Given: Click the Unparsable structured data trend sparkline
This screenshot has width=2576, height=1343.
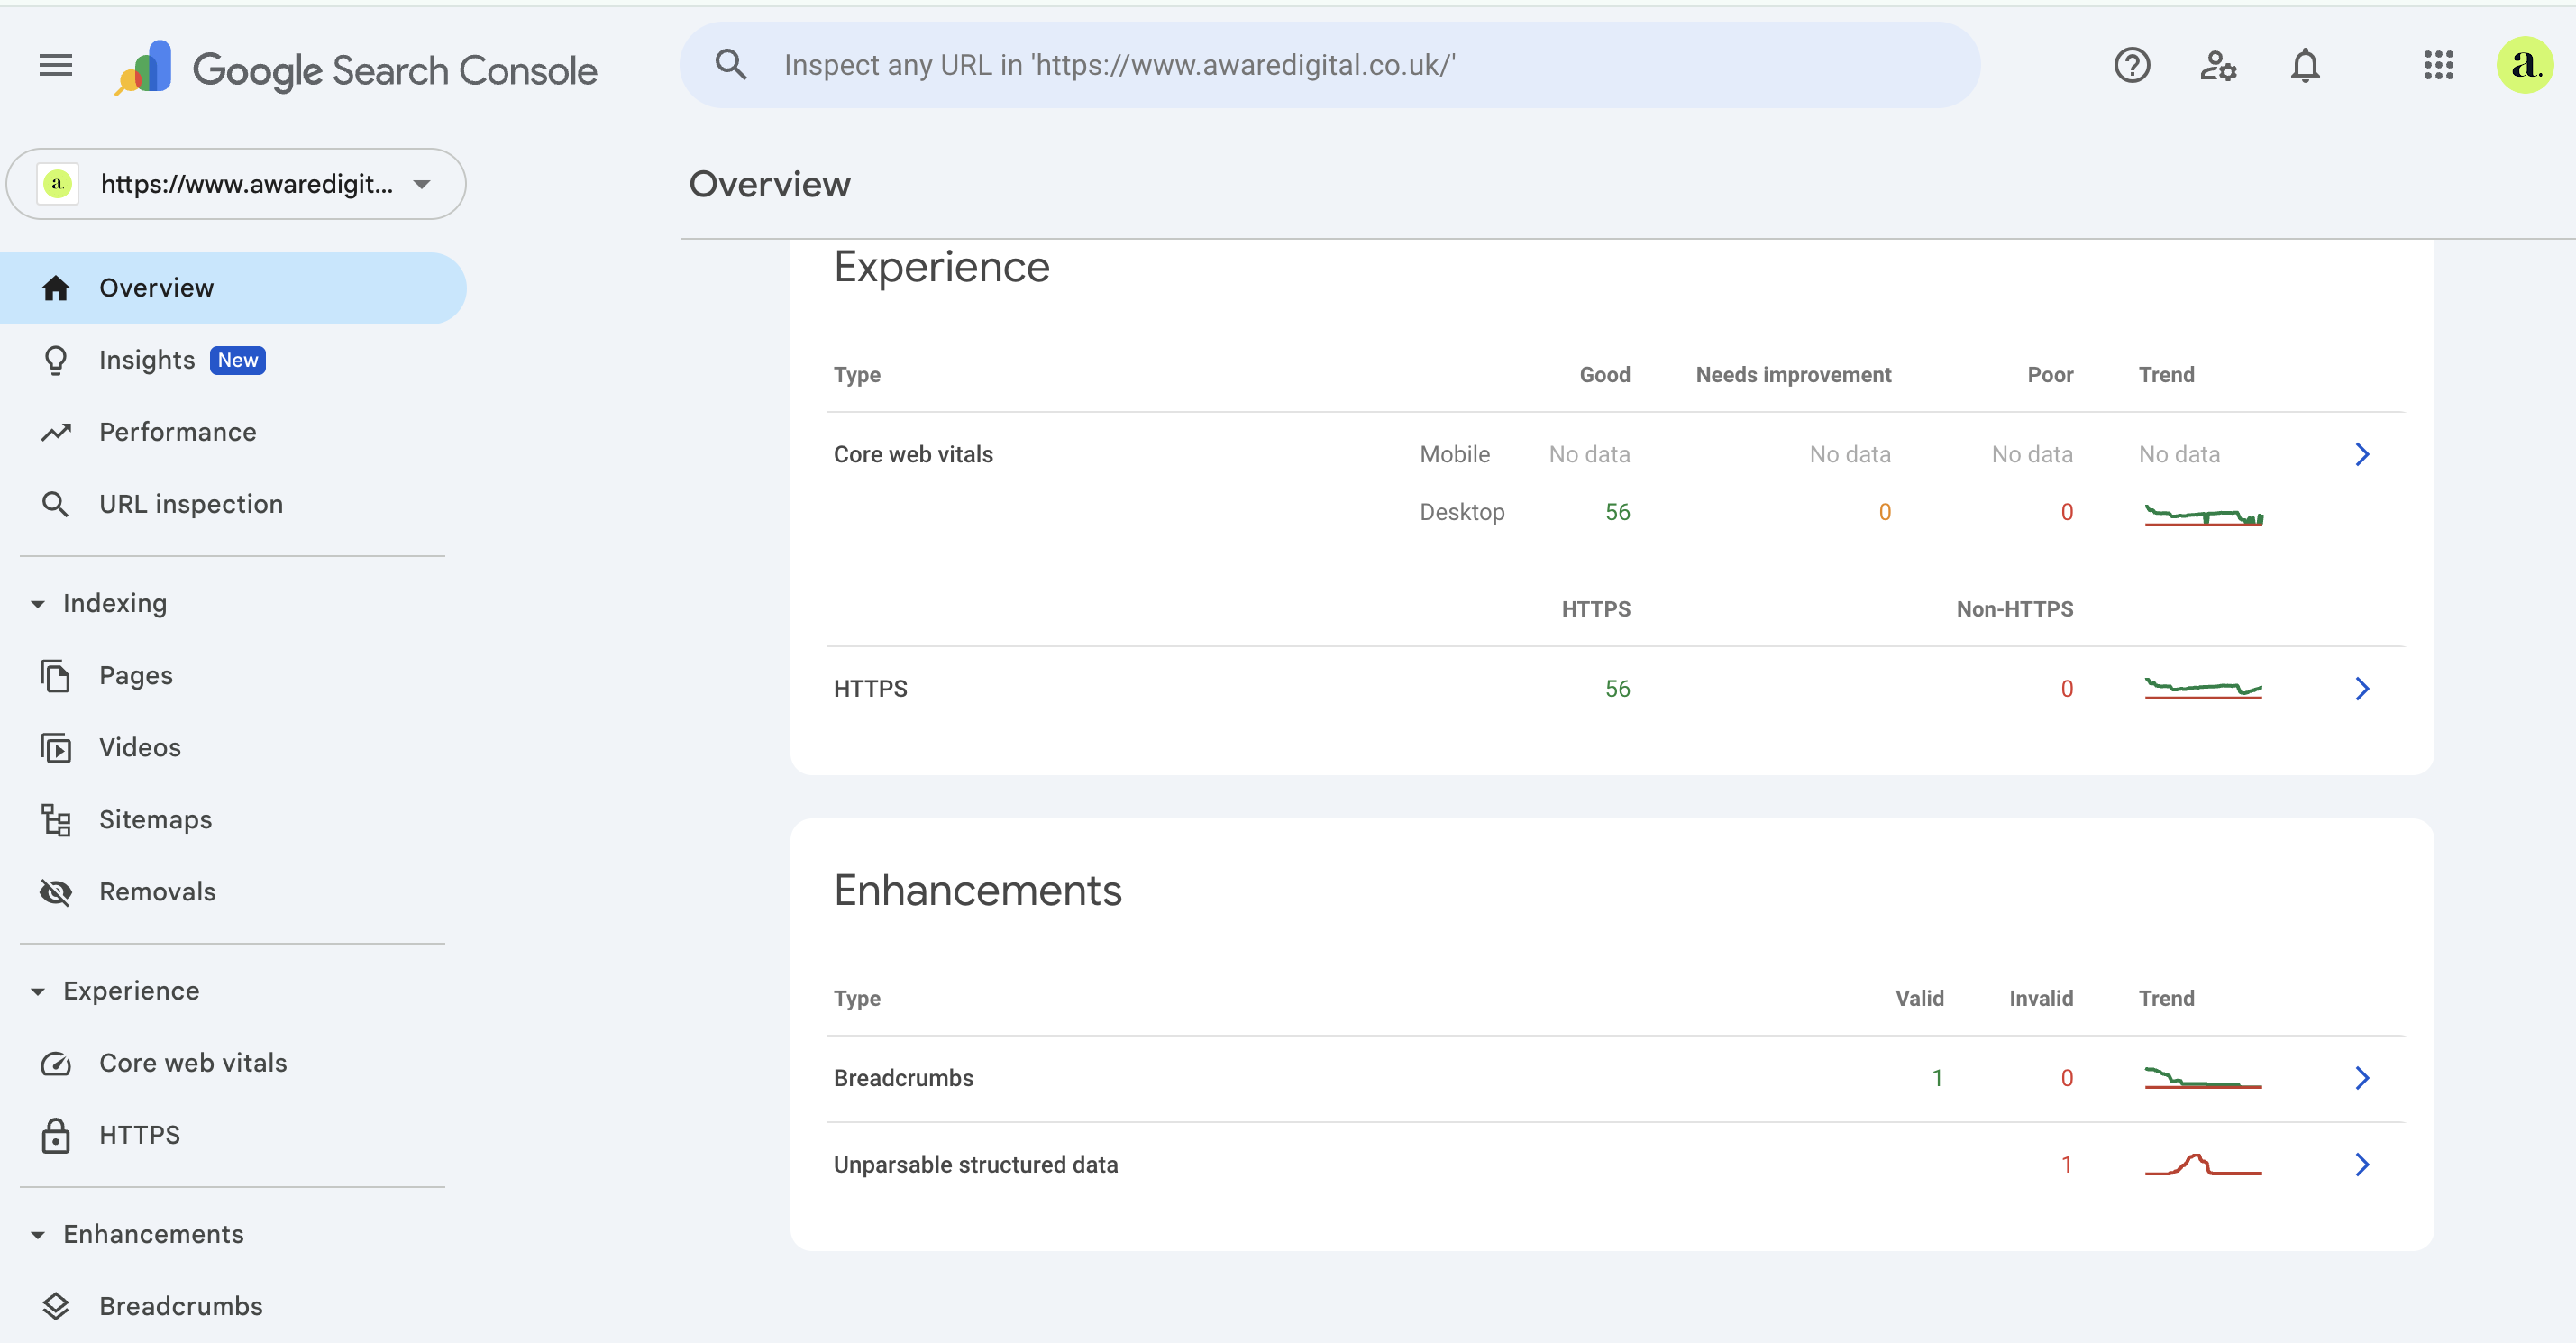Looking at the screenshot, I should point(2203,1165).
